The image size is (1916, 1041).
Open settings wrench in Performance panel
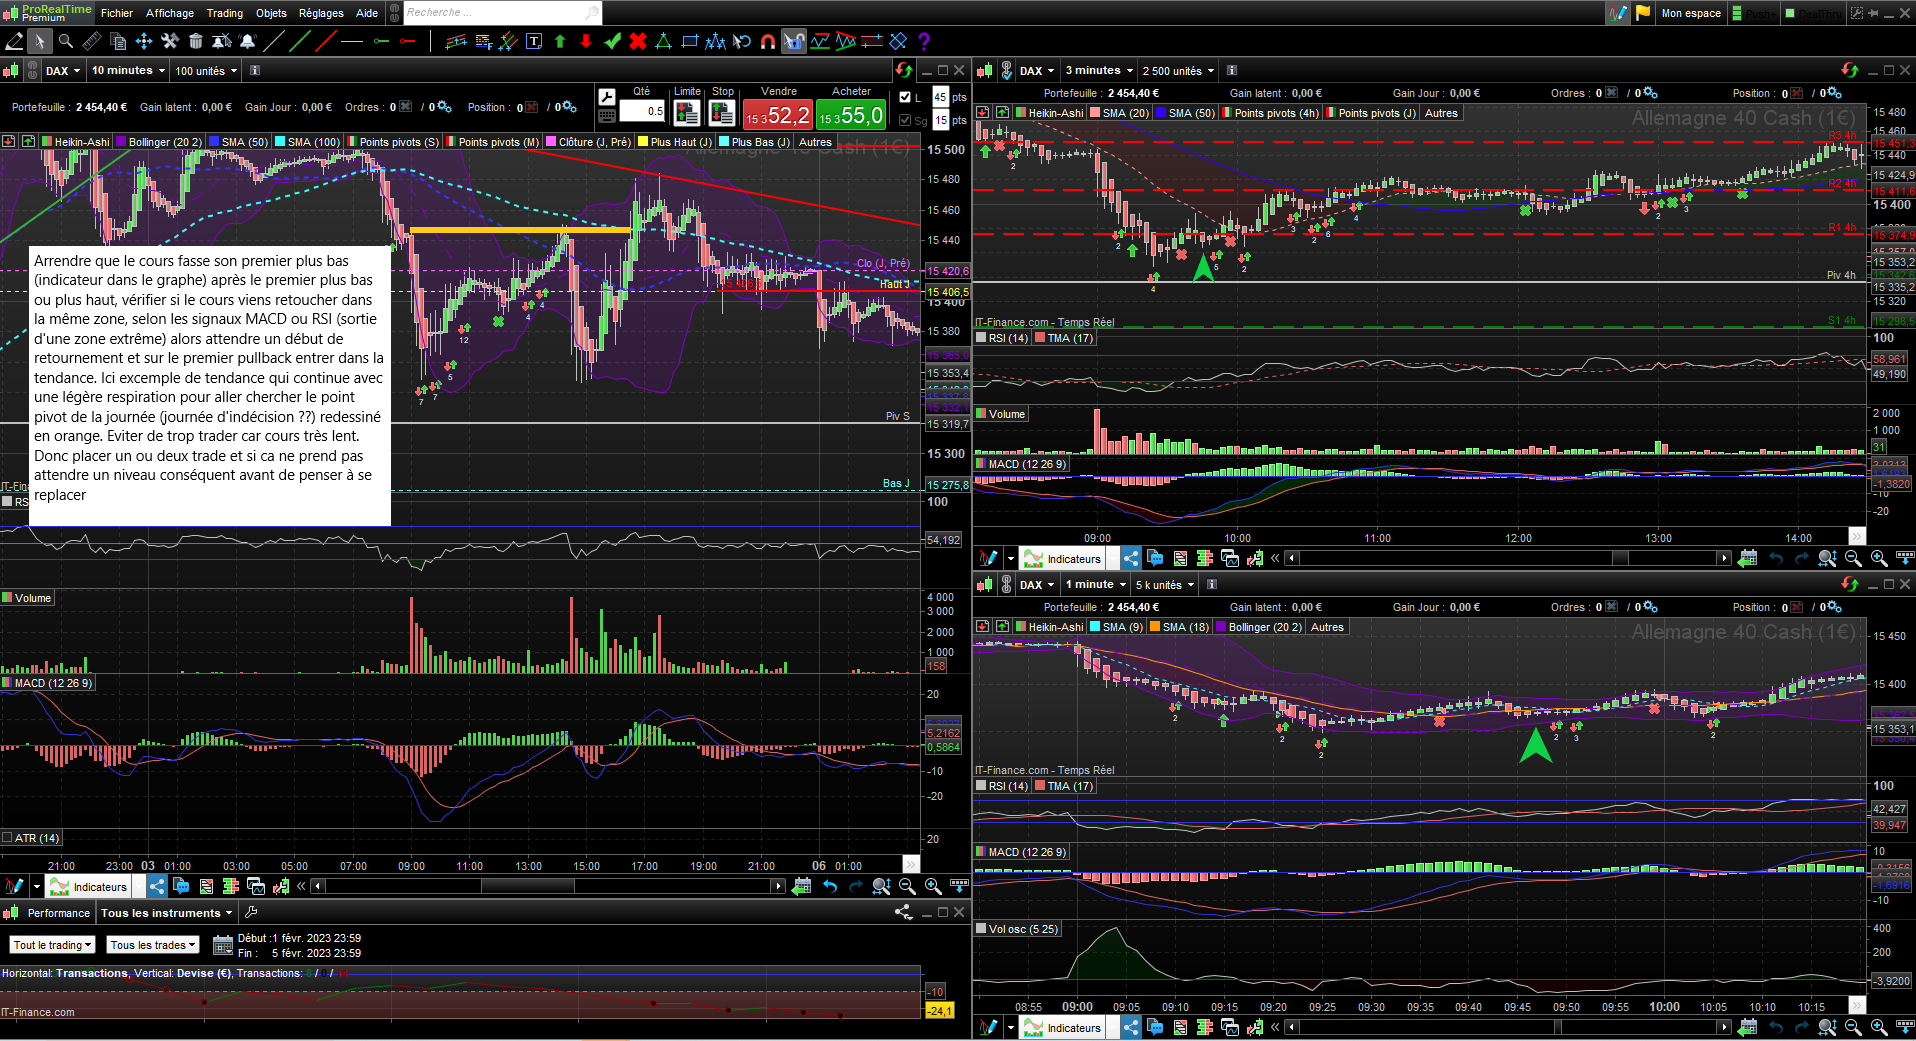point(251,912)
